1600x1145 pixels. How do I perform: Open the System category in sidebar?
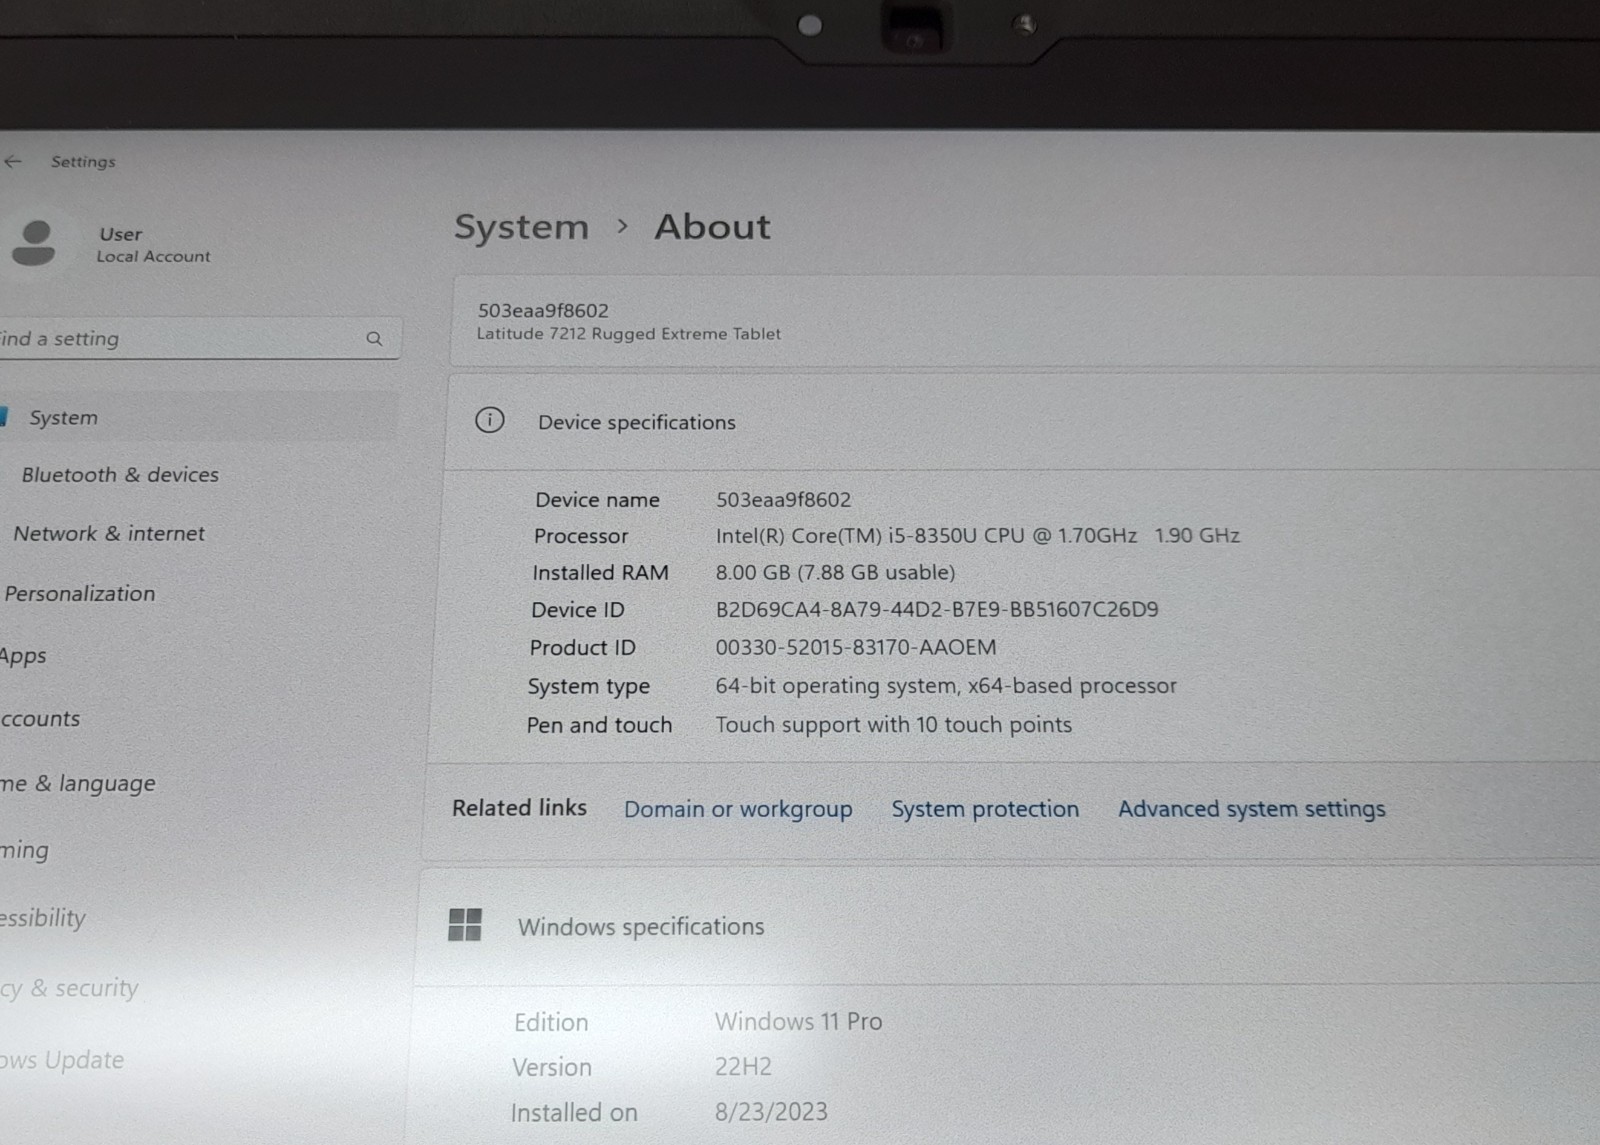(x=198, y=417)
